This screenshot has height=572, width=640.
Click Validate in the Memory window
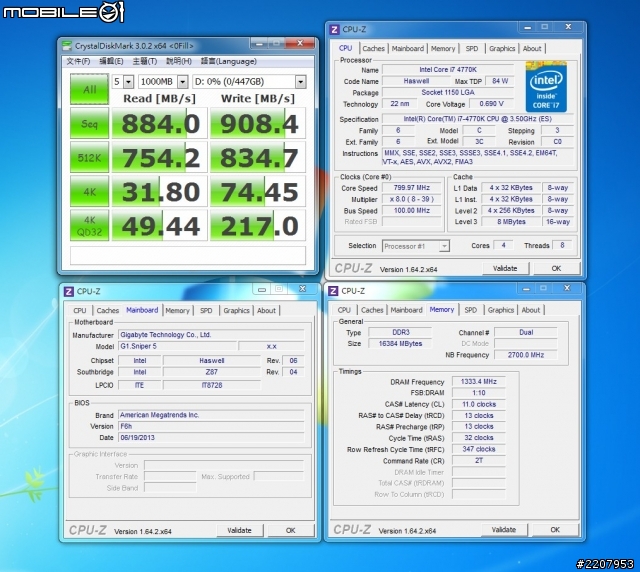pos(504,530)
